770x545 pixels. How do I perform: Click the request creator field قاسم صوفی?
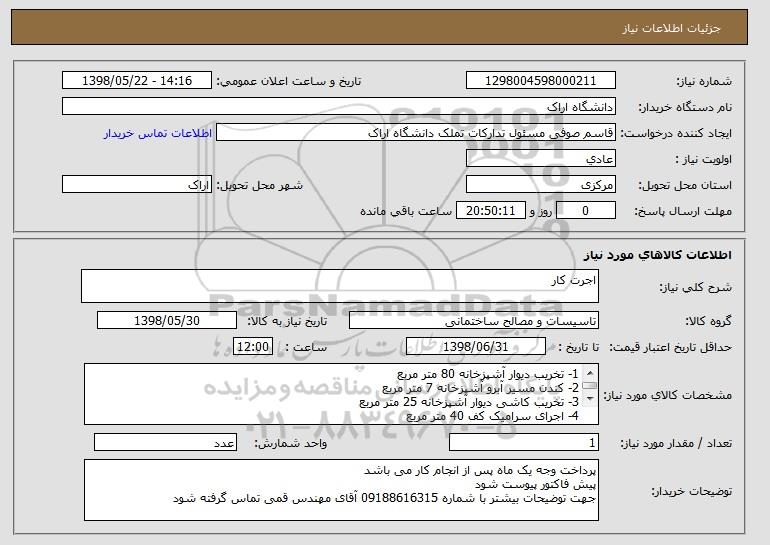click(x=416, y=133)
